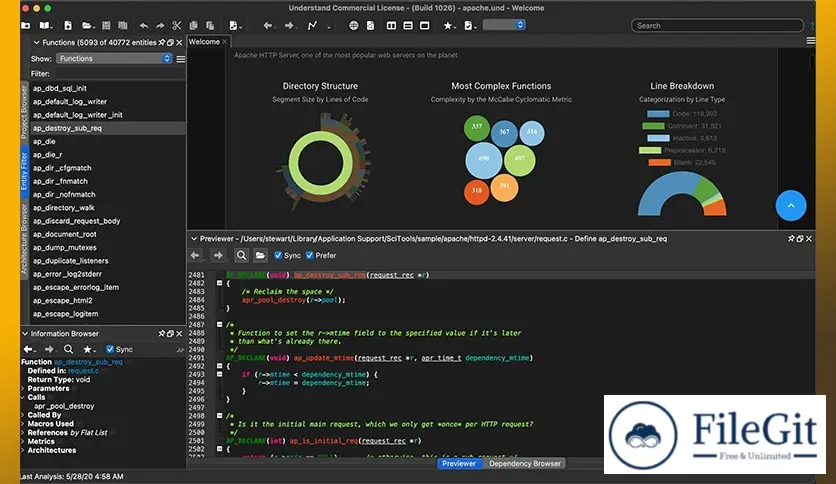Collapse code fold at line 2502
836x484 pixels.
coord(219,449)
